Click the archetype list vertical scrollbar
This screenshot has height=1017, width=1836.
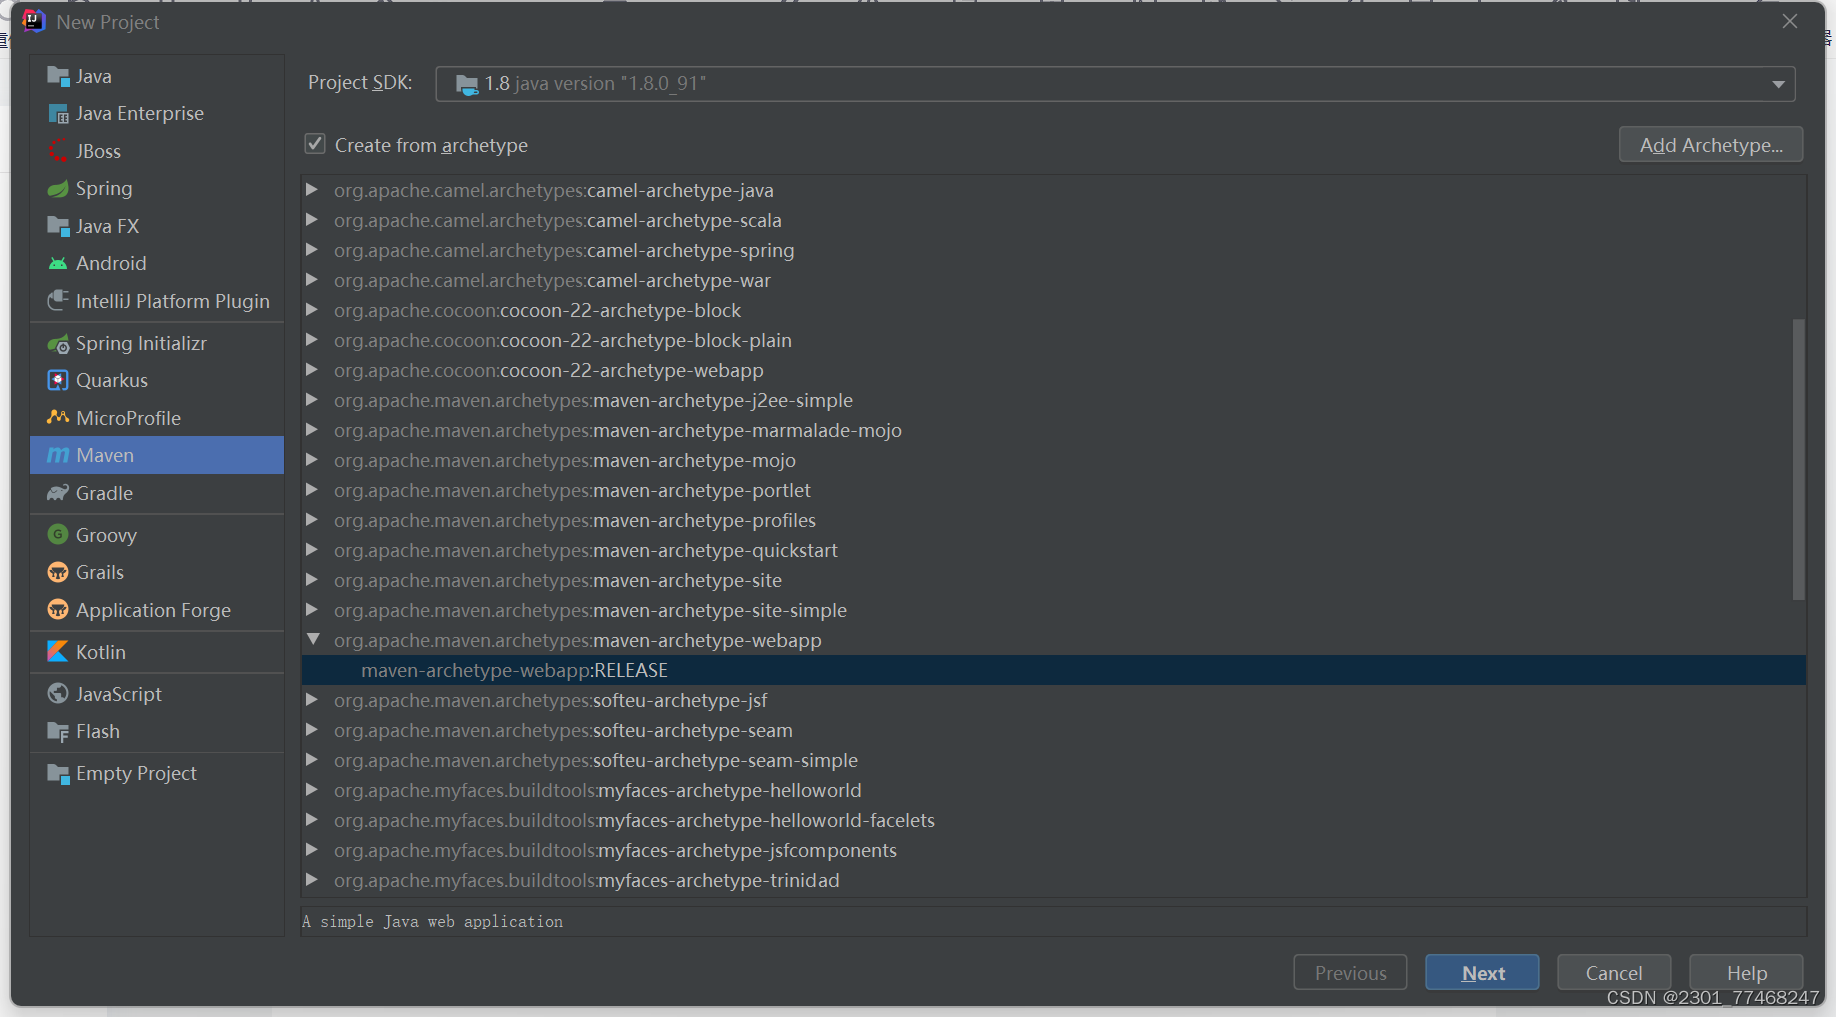pyautogui.click(x=1798, y=460)
